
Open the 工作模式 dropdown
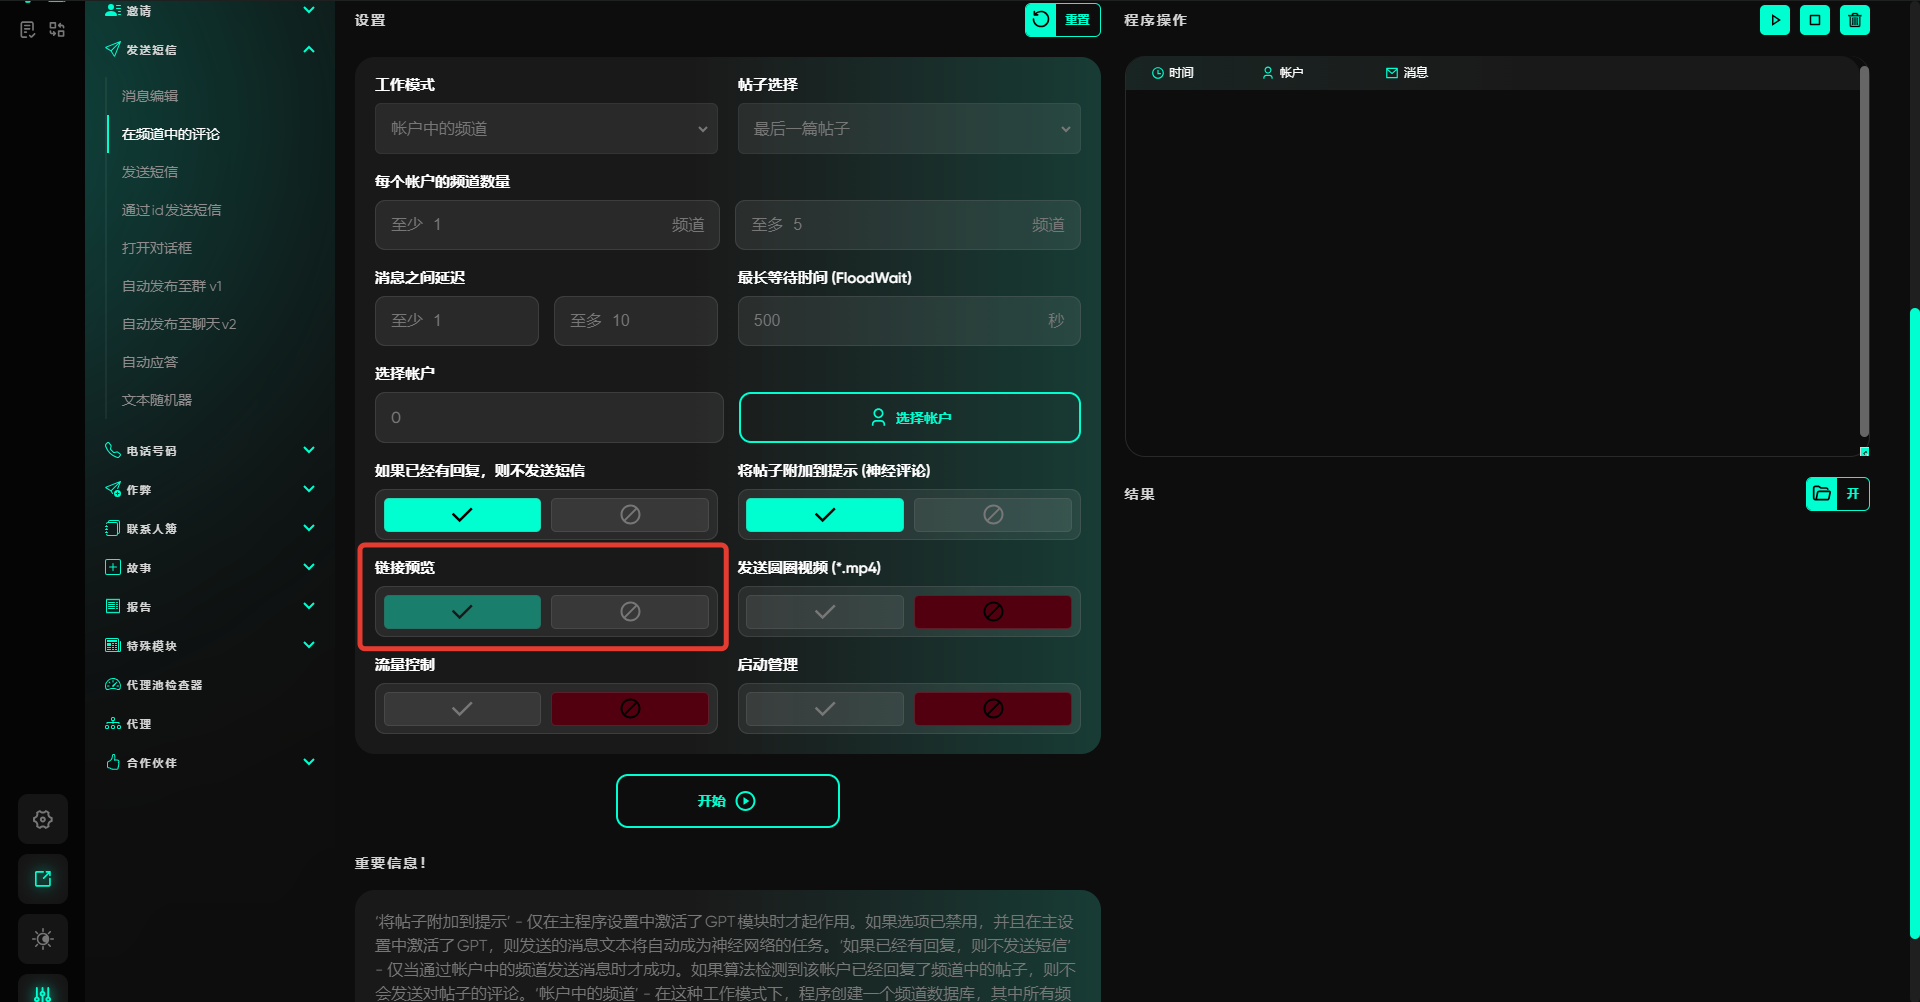546,129
